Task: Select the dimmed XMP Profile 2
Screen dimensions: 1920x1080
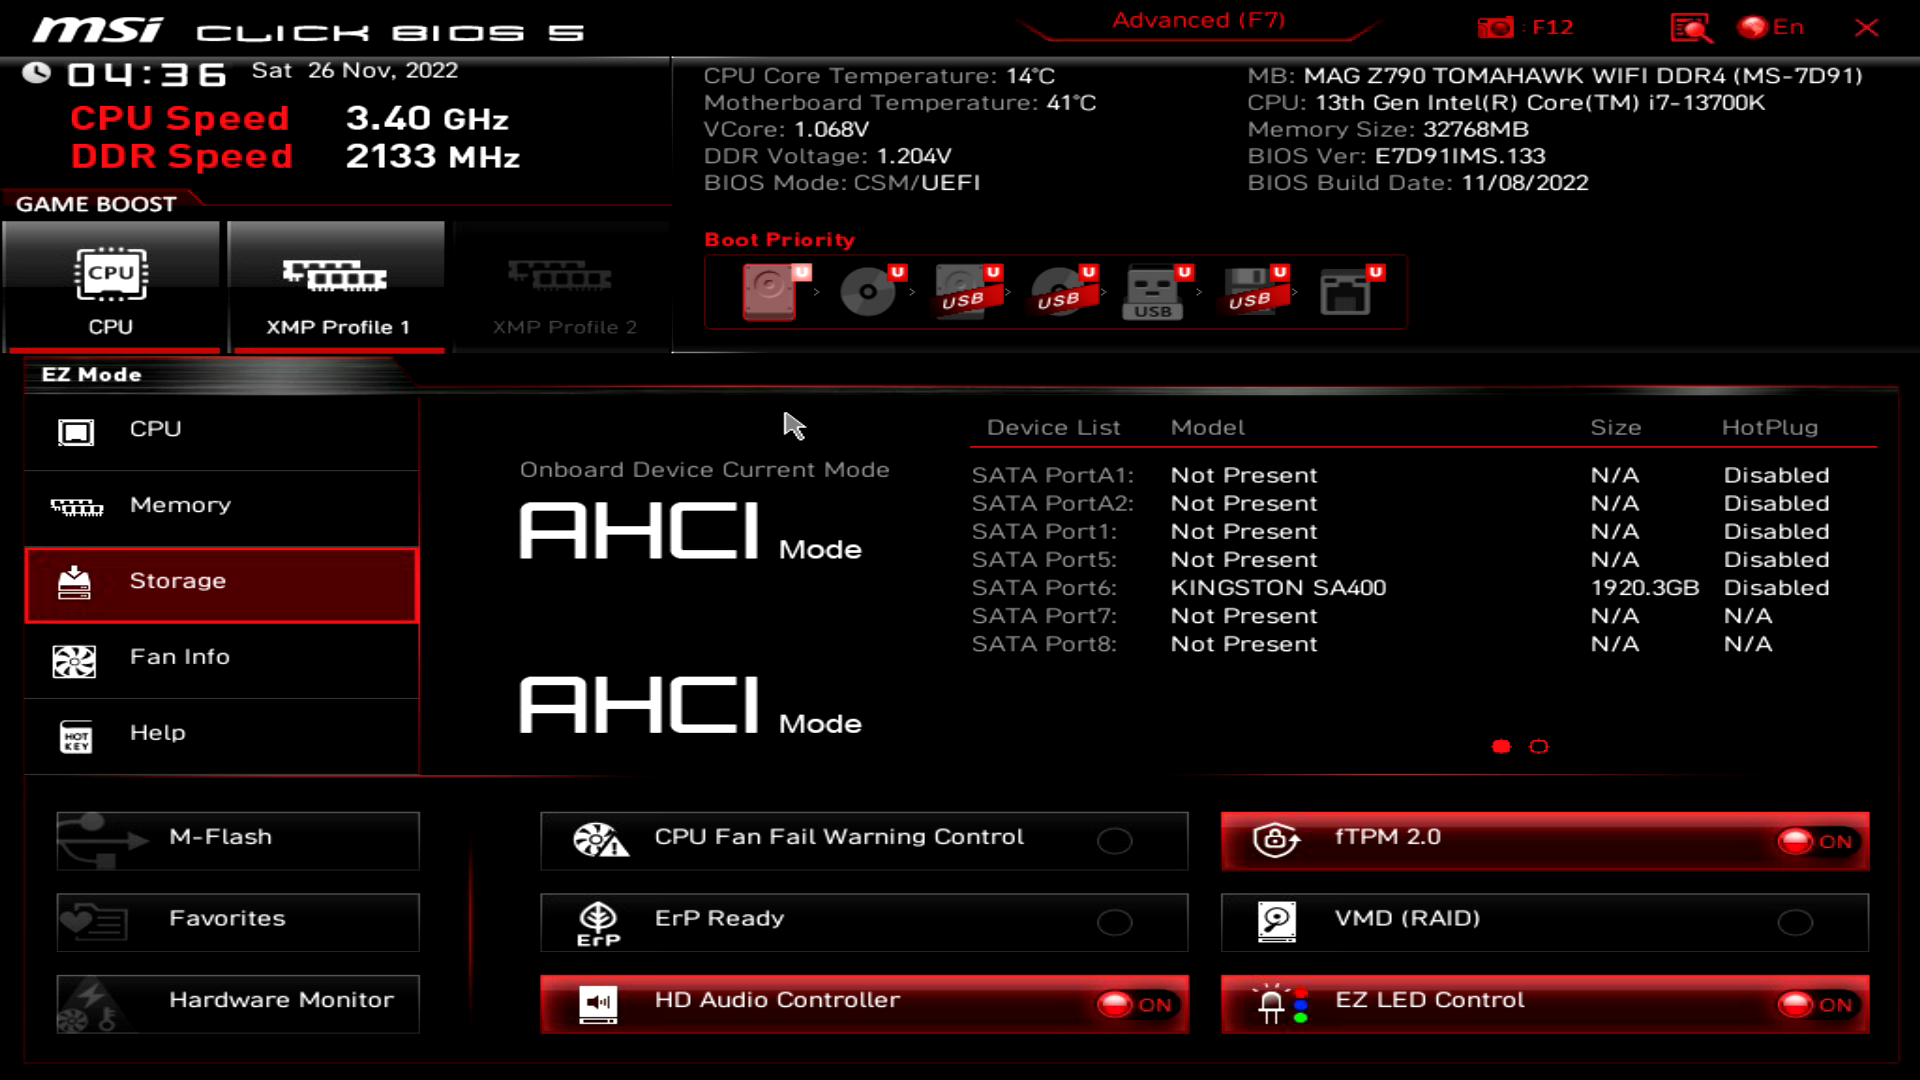Action: click(562, 286)
